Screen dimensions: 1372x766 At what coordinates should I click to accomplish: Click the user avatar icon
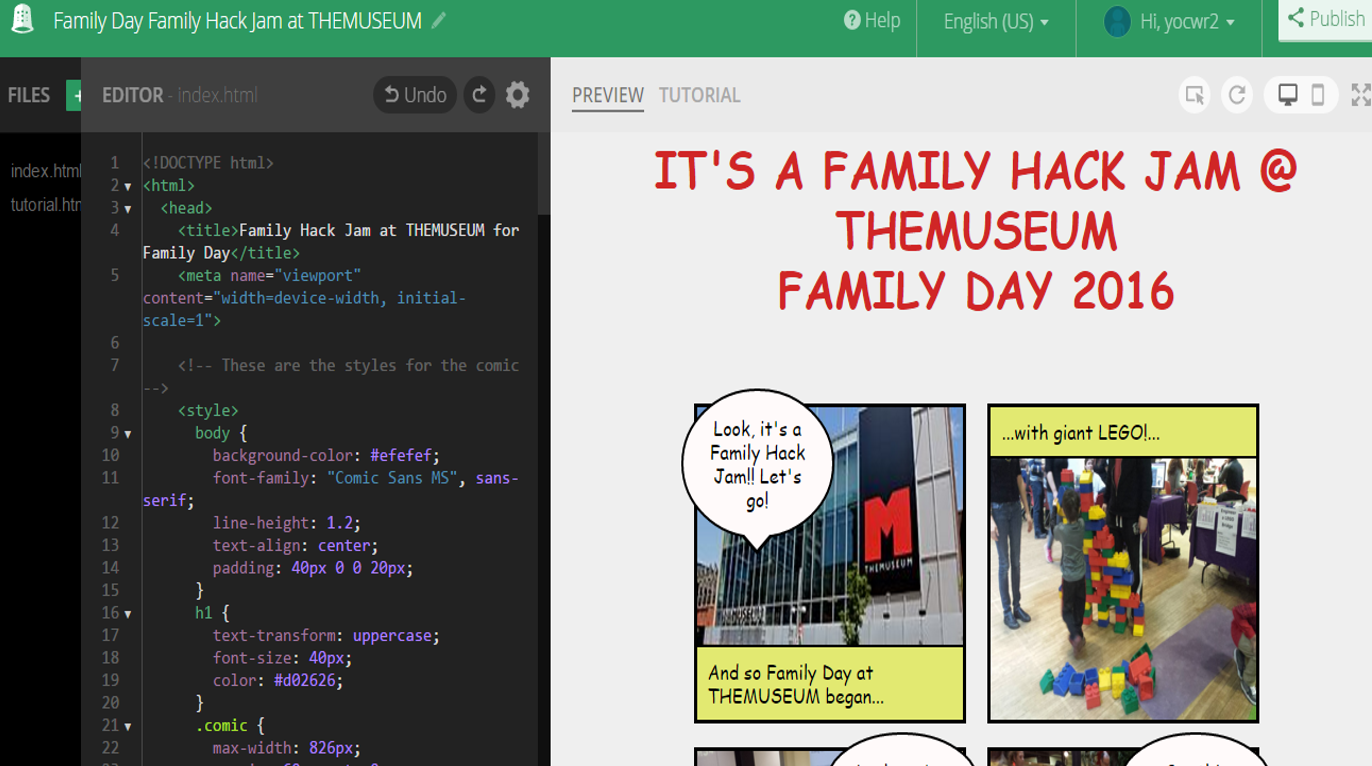click(1117, 21)
